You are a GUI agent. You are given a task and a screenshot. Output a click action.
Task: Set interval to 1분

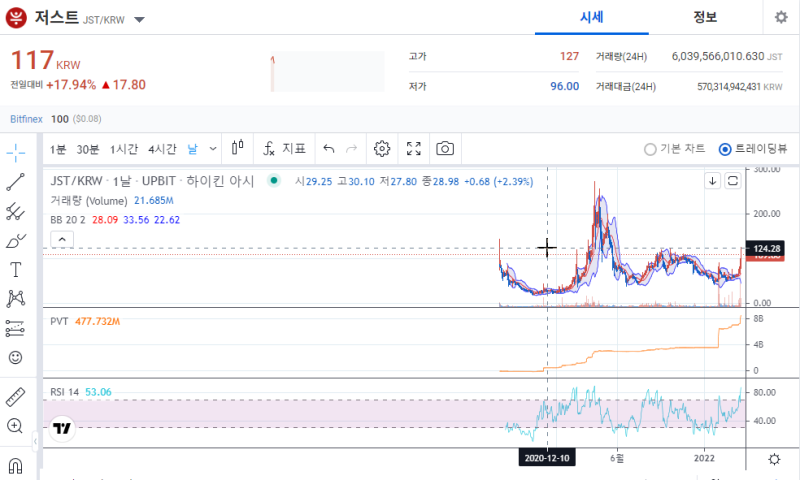pos(58,149)
